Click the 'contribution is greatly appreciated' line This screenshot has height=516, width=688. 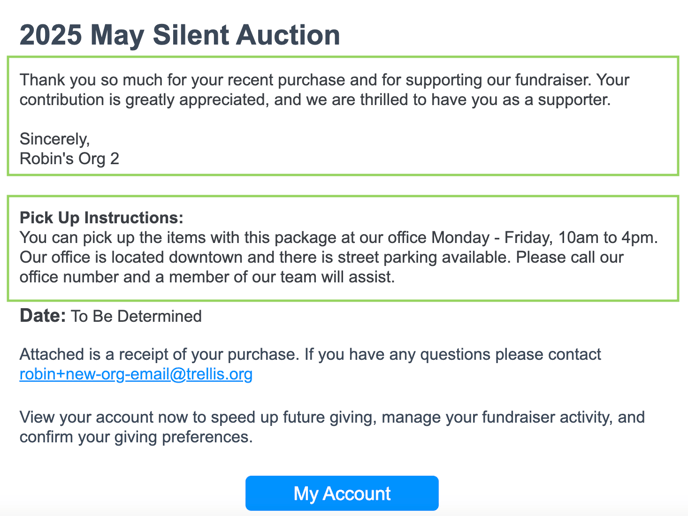pos(315,100)
